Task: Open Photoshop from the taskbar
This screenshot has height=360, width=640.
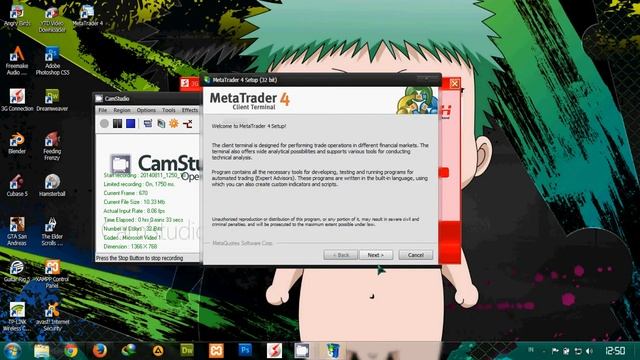Action: click(245, 351)
